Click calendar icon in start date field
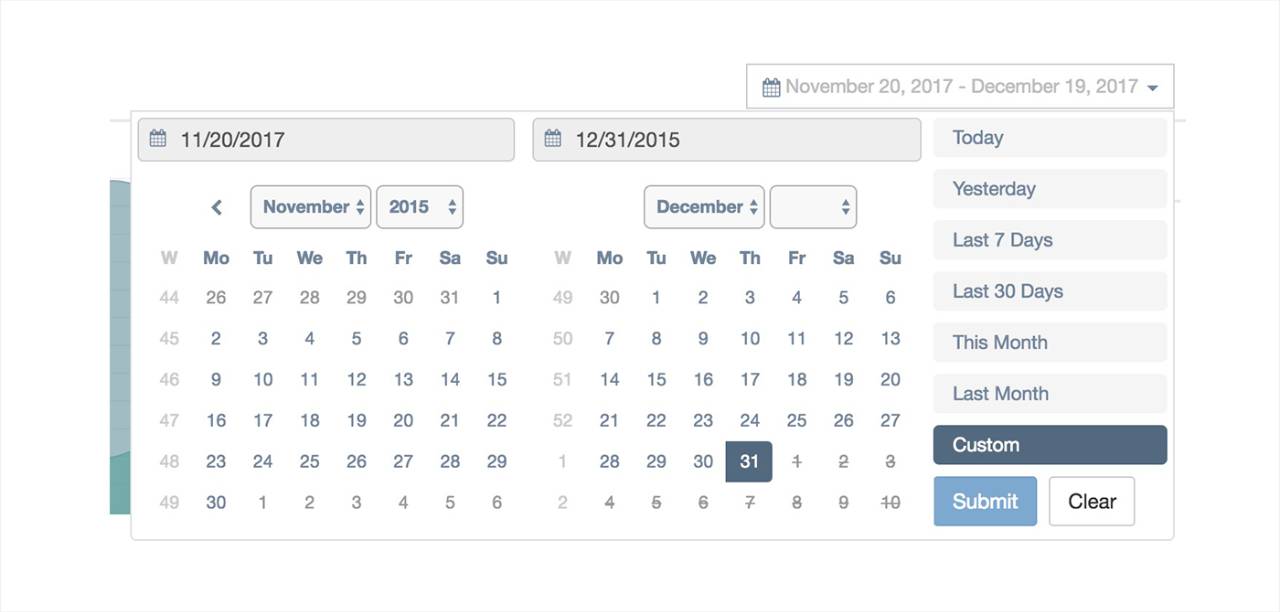Viewport: 1280px width, 612px height. tap(158, 139)
